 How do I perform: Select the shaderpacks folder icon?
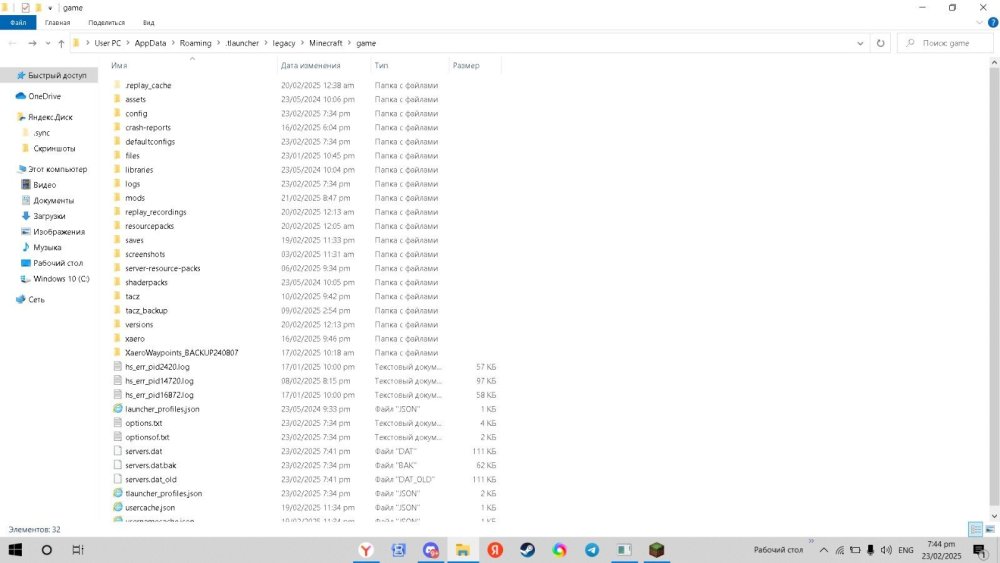[x=117, y=282]
